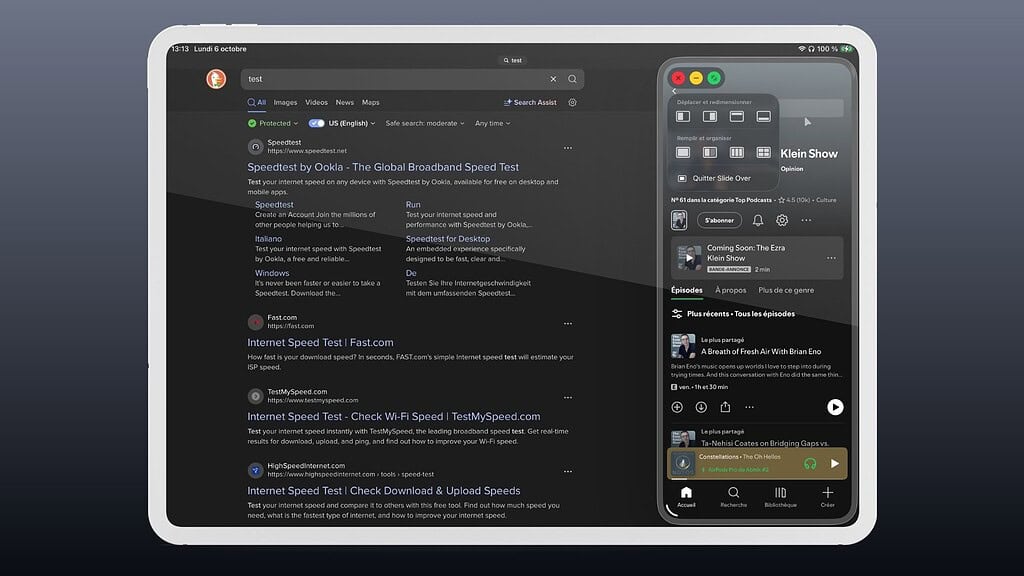Share the Brian Eno episode
1024x576 pixels.
725,407
